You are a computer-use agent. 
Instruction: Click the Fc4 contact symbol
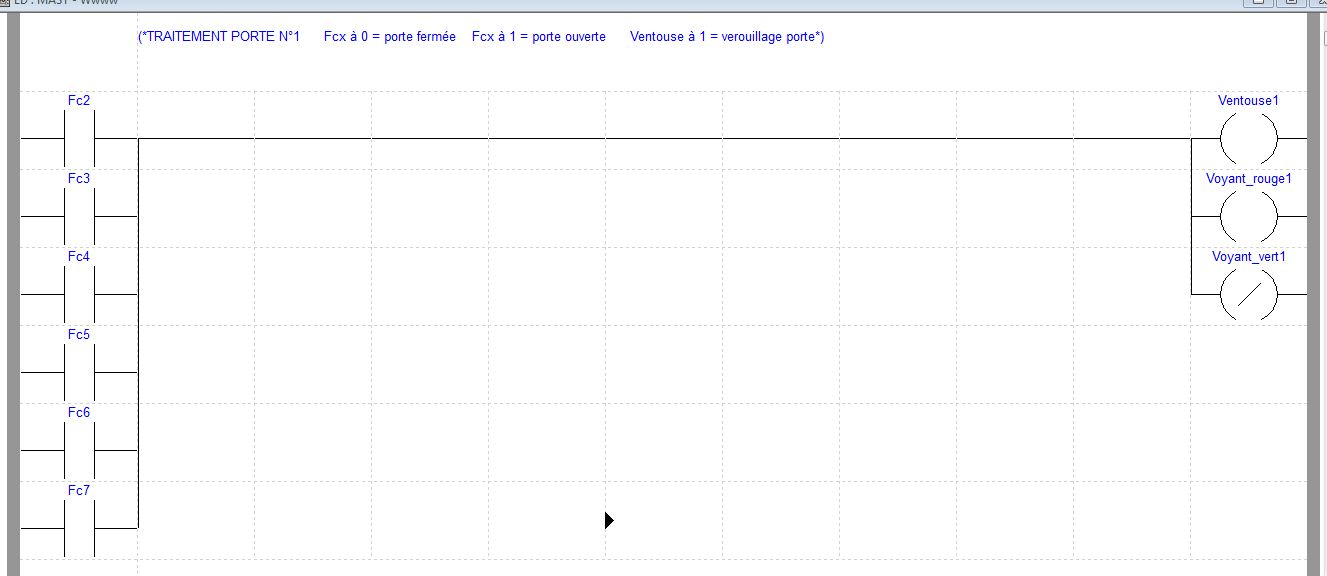point(79,295)
